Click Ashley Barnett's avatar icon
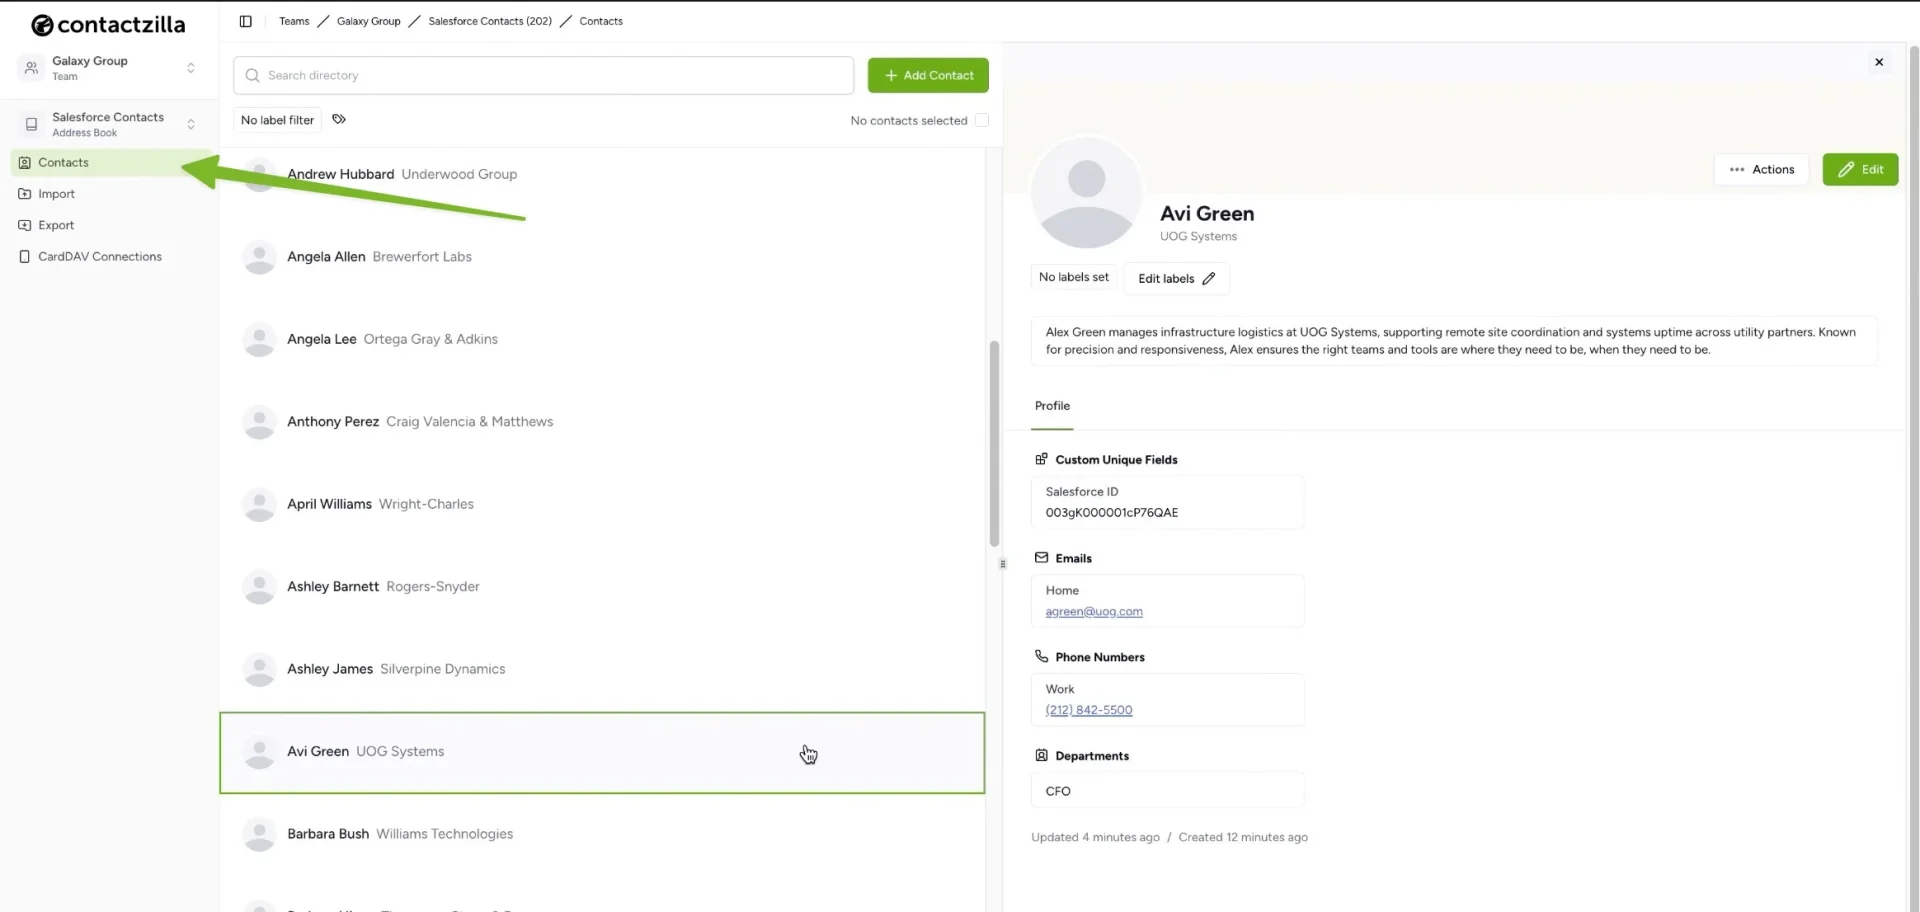Screen dimensions: 1920x912 coord(259,587)
